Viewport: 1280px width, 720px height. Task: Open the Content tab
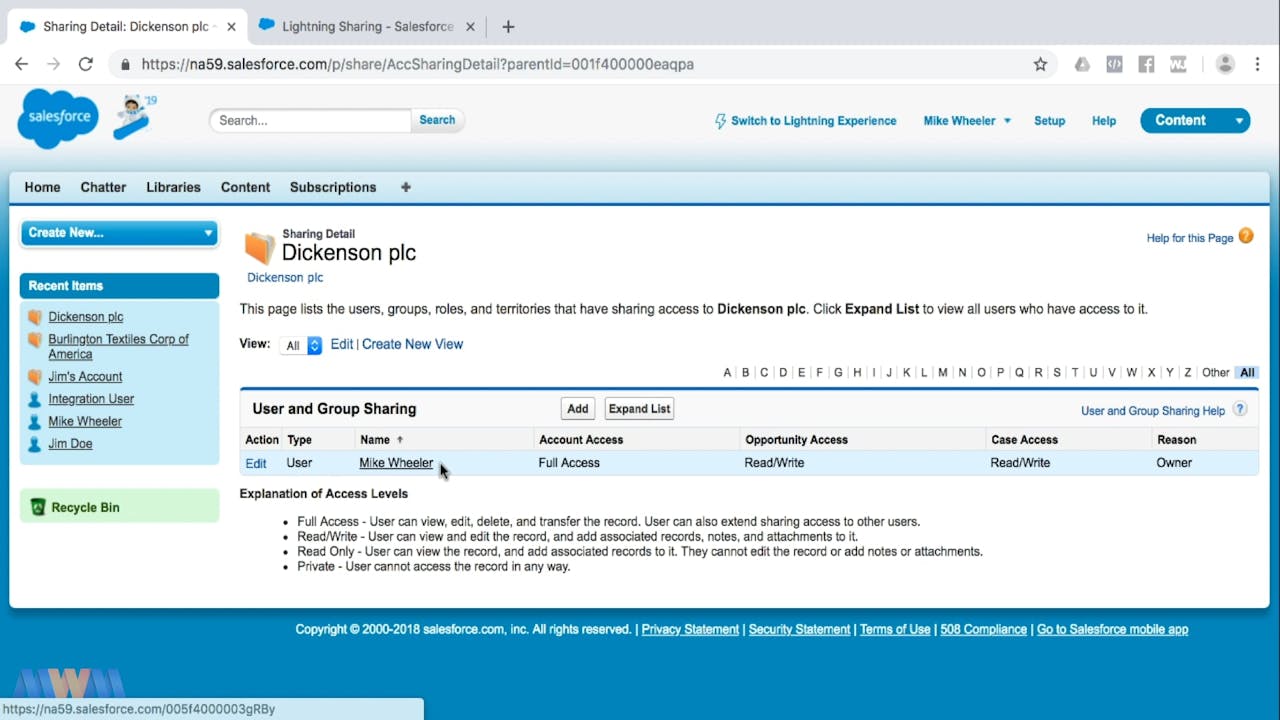(245, 187)
